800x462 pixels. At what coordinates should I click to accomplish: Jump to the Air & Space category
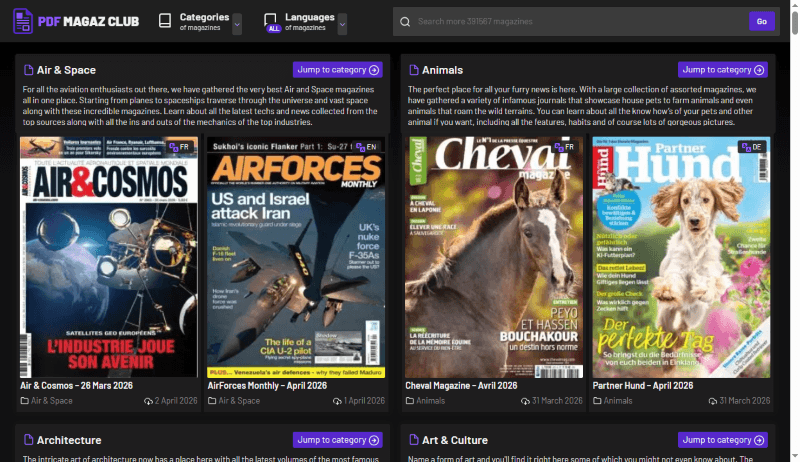(338, 70)
